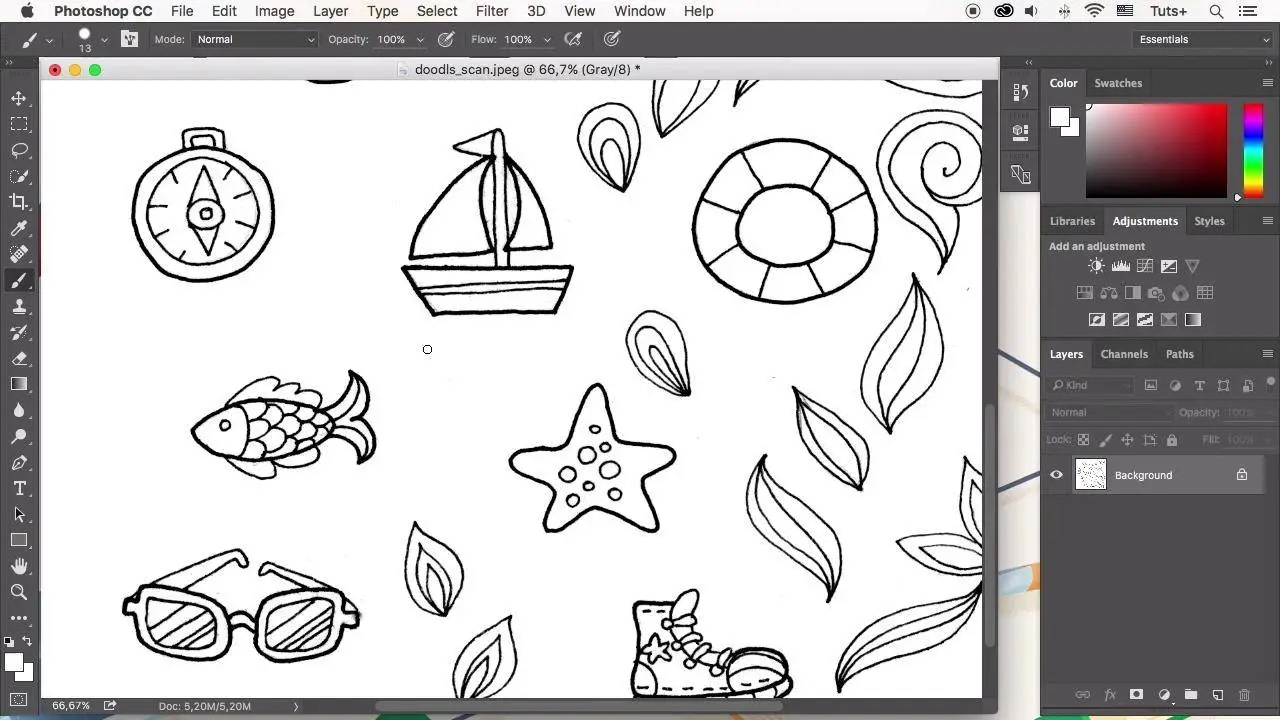Select the Gradient tool
Viewport: 1280px width, 720px height.
19,384
